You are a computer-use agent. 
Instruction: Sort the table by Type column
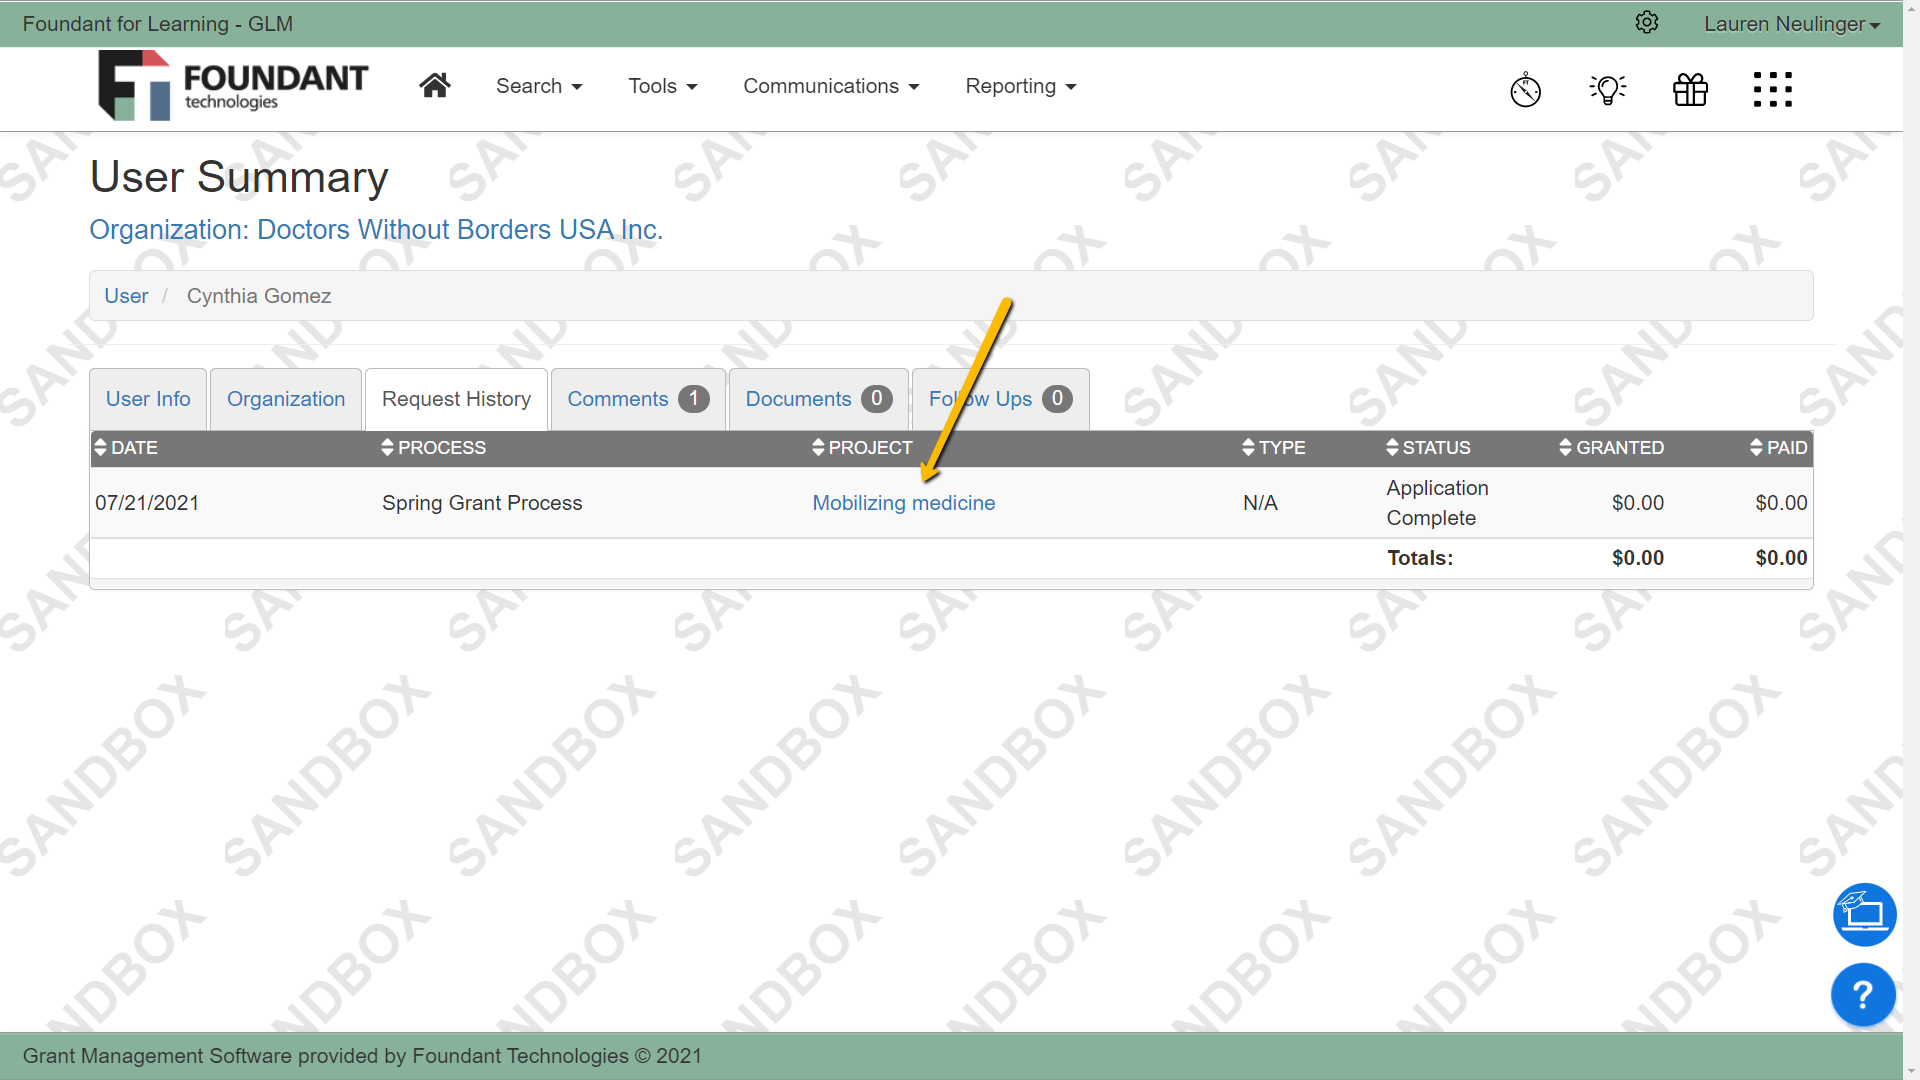[1273, 448]
